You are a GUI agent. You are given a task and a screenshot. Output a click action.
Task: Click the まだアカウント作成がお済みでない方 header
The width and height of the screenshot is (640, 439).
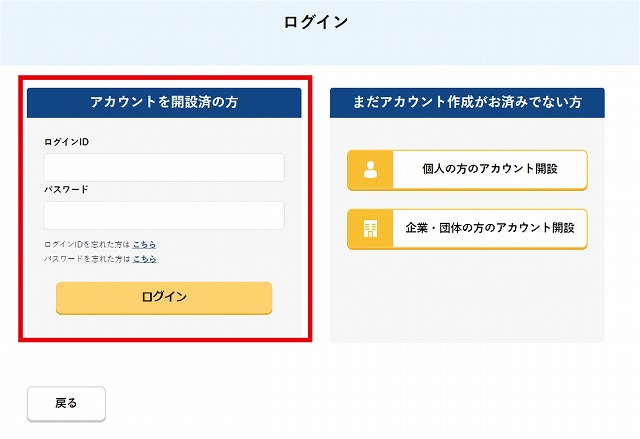467,103
